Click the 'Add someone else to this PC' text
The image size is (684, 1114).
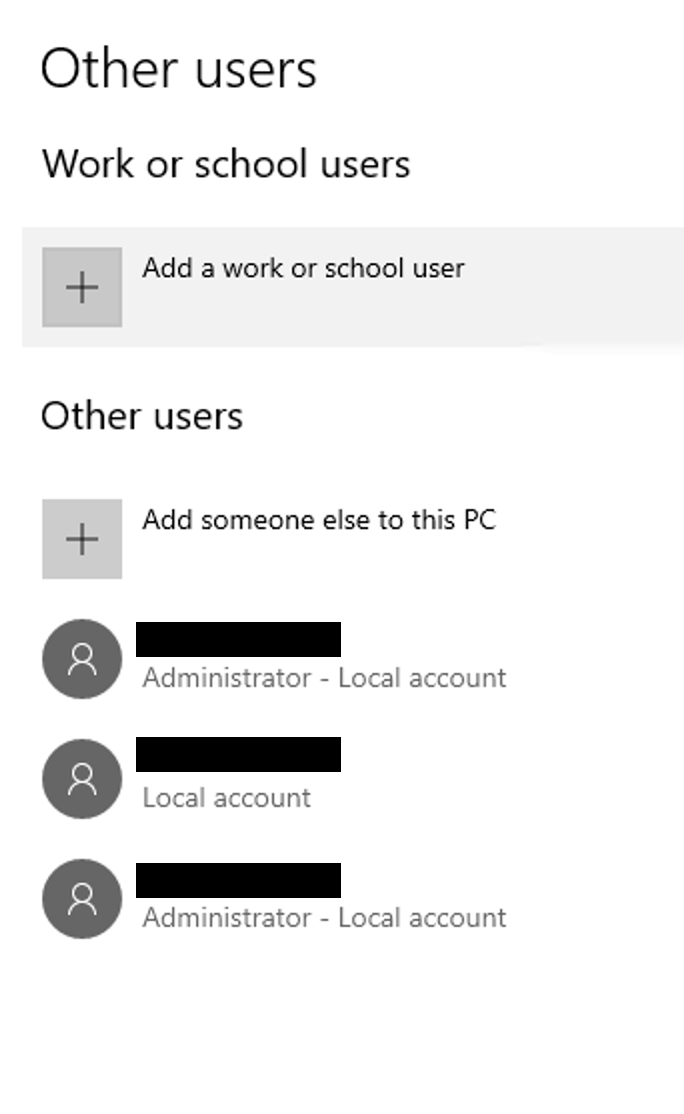[318, 520]
